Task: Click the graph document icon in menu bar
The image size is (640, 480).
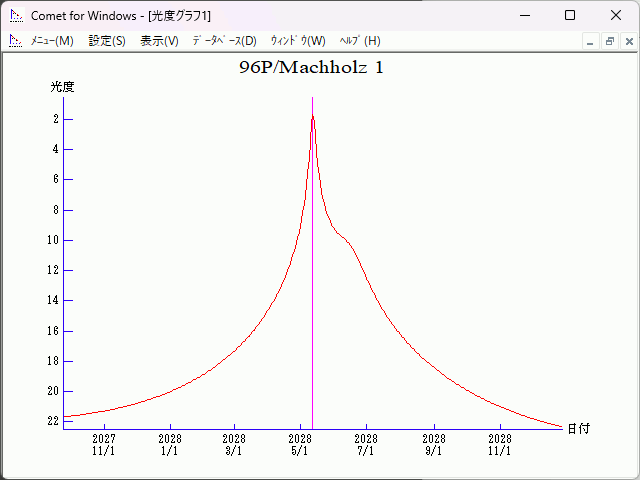Action: 15,41
